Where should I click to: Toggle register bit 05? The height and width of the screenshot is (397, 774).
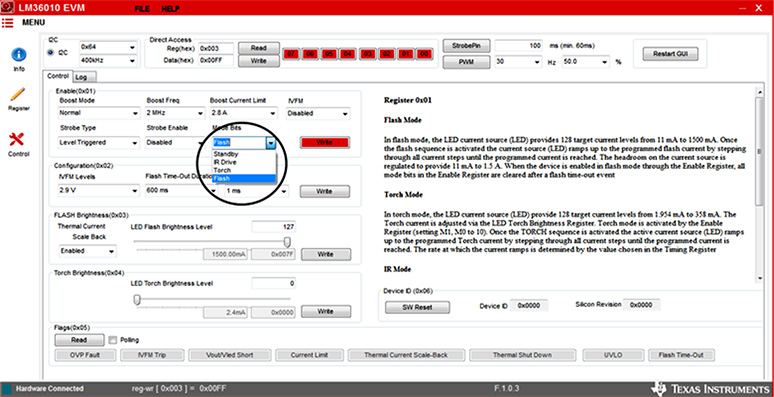pos(329,54)
